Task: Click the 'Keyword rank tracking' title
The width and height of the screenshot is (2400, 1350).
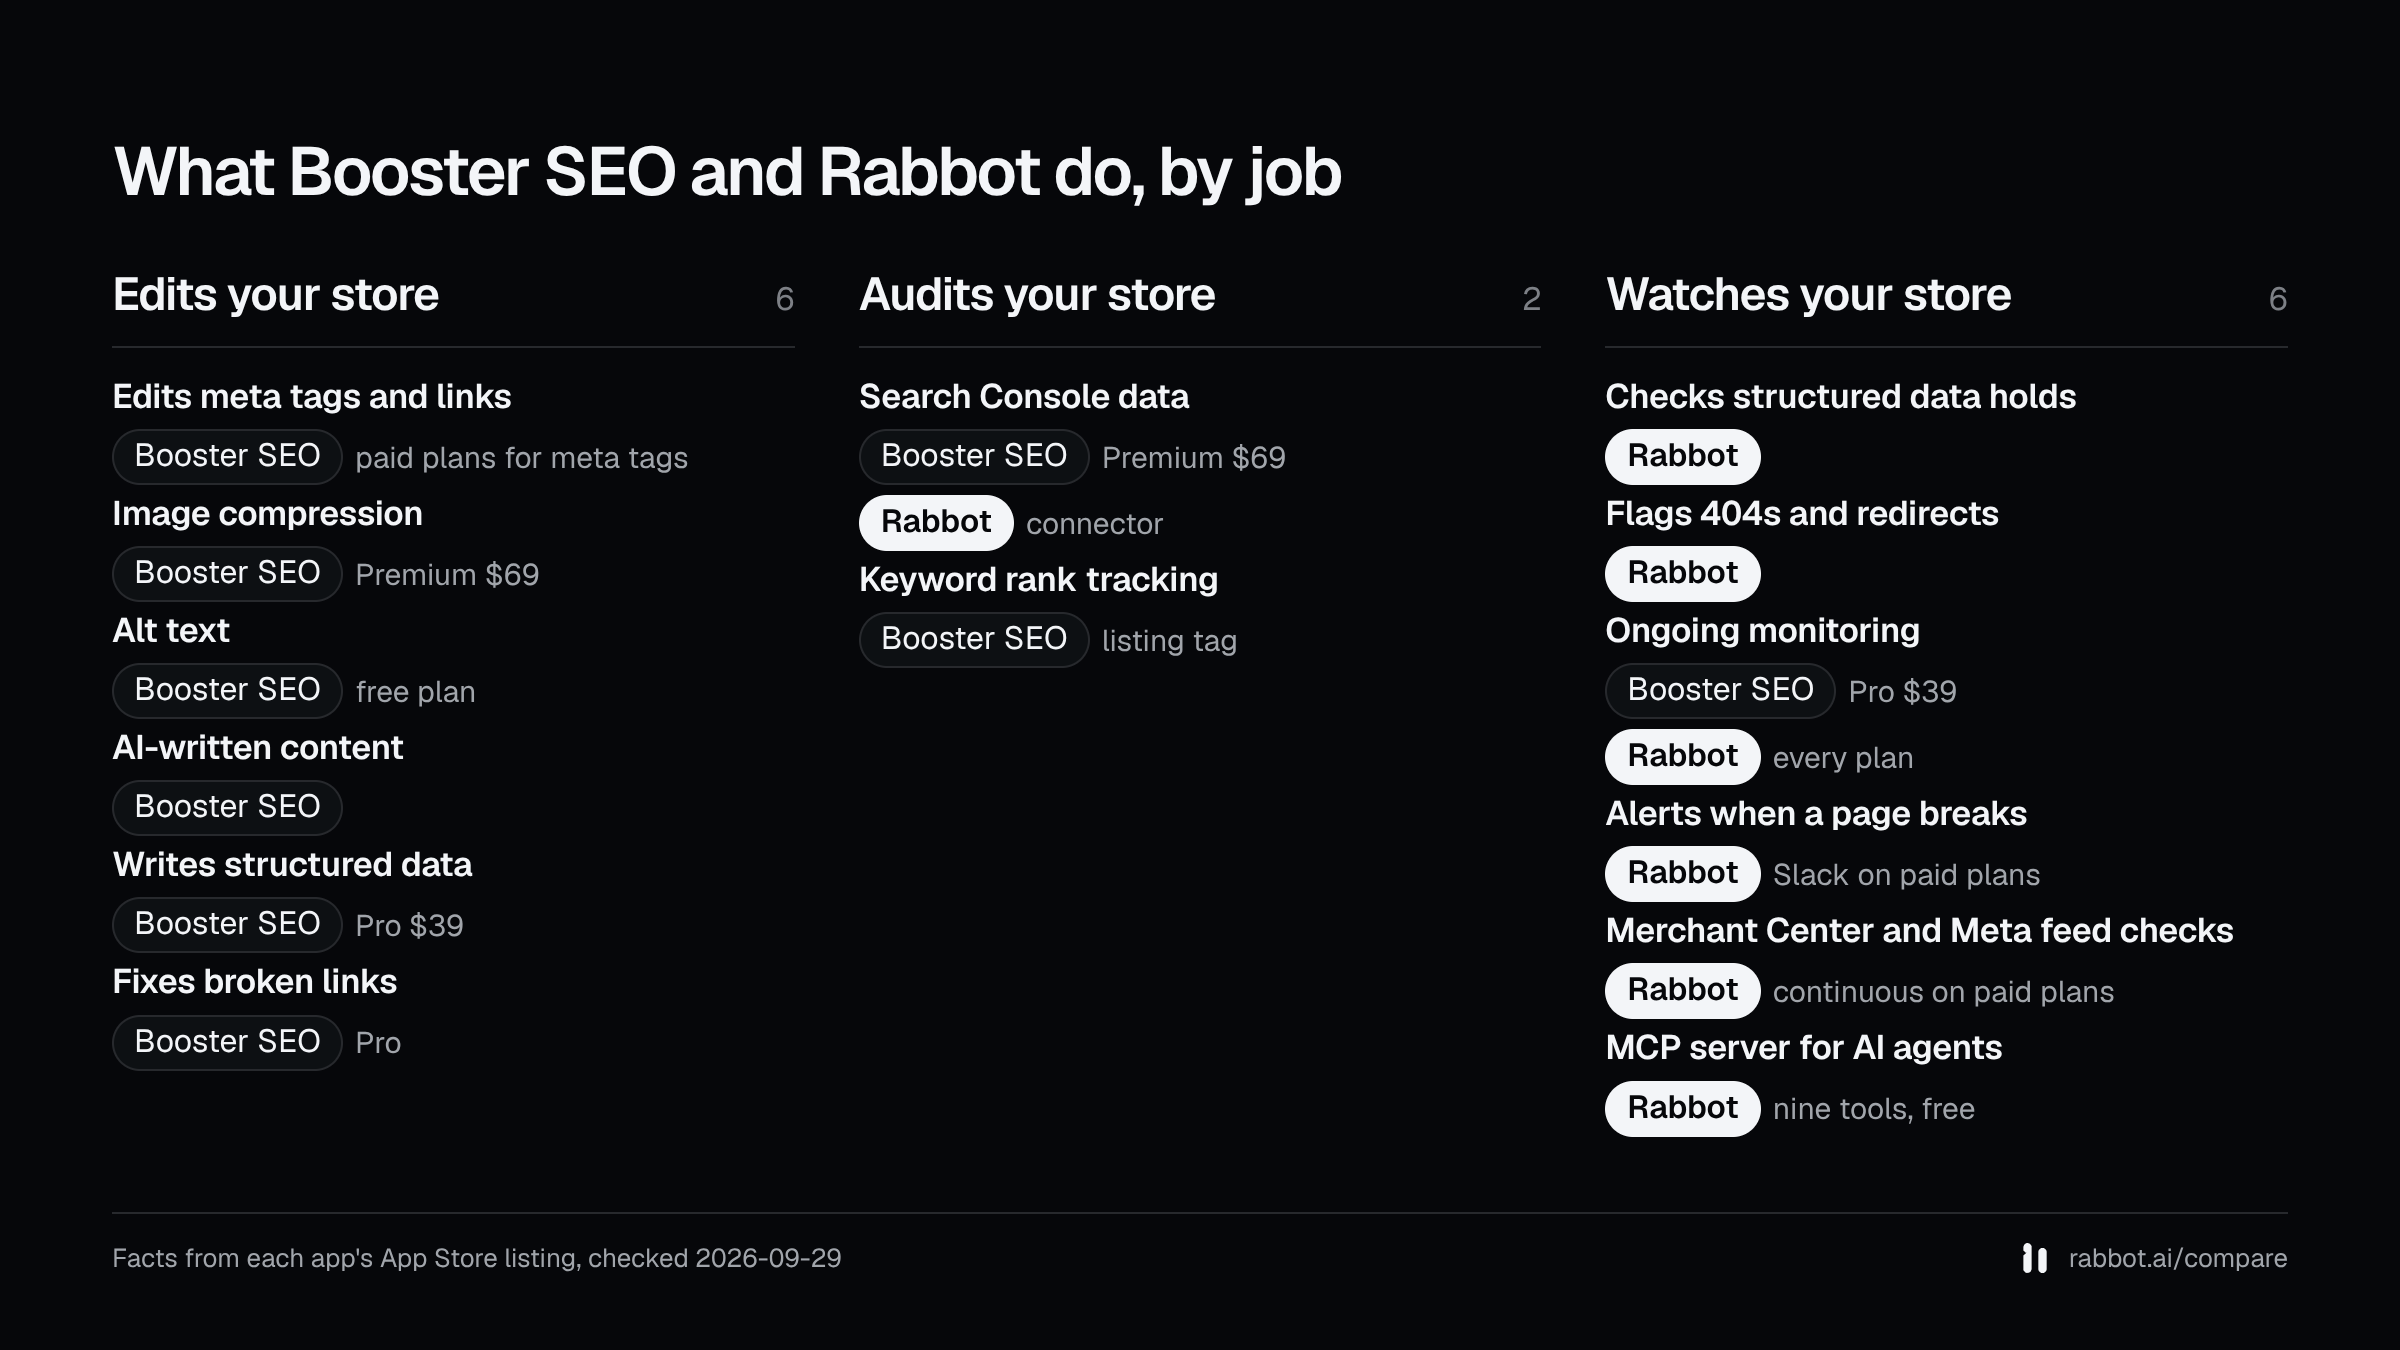Action: coord(1038,580)
